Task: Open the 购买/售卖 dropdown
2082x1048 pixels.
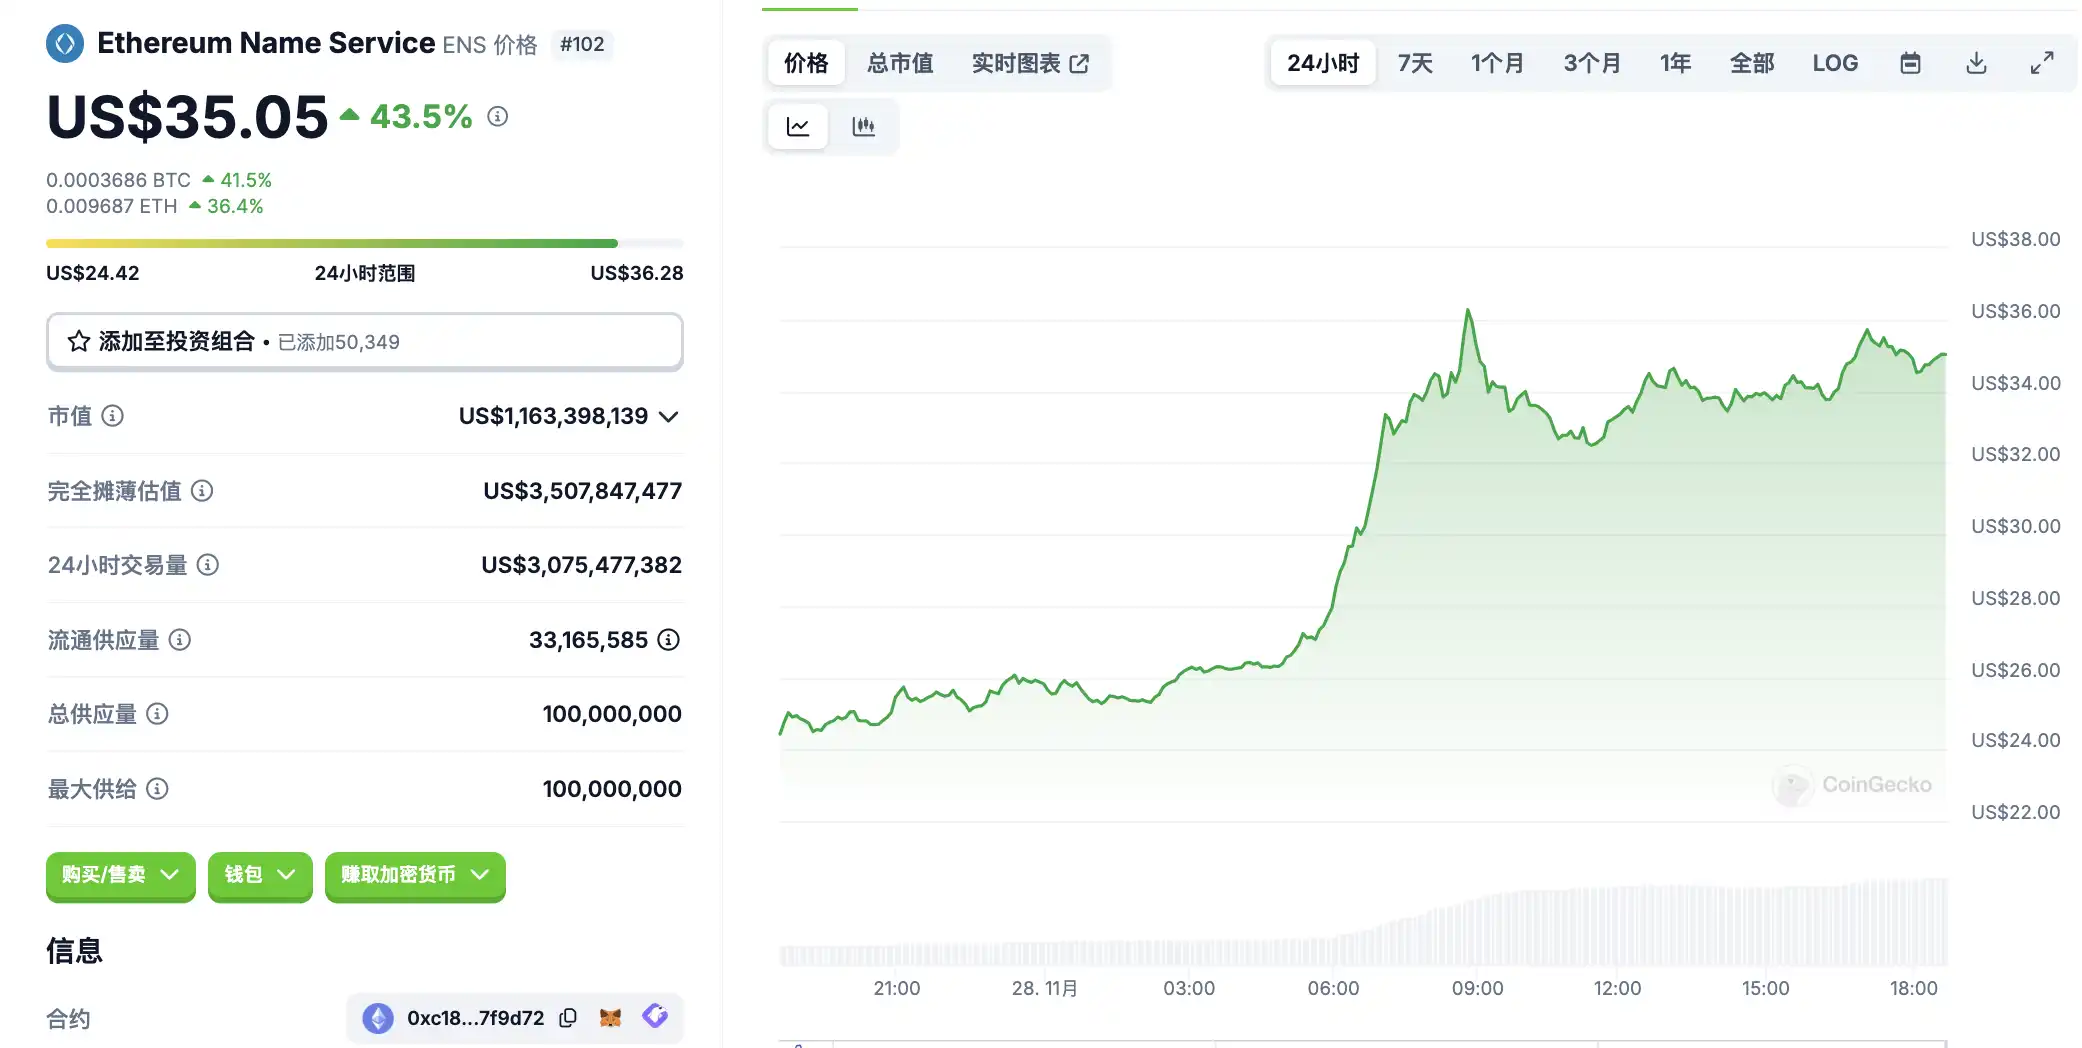Action: click(120, 875)
